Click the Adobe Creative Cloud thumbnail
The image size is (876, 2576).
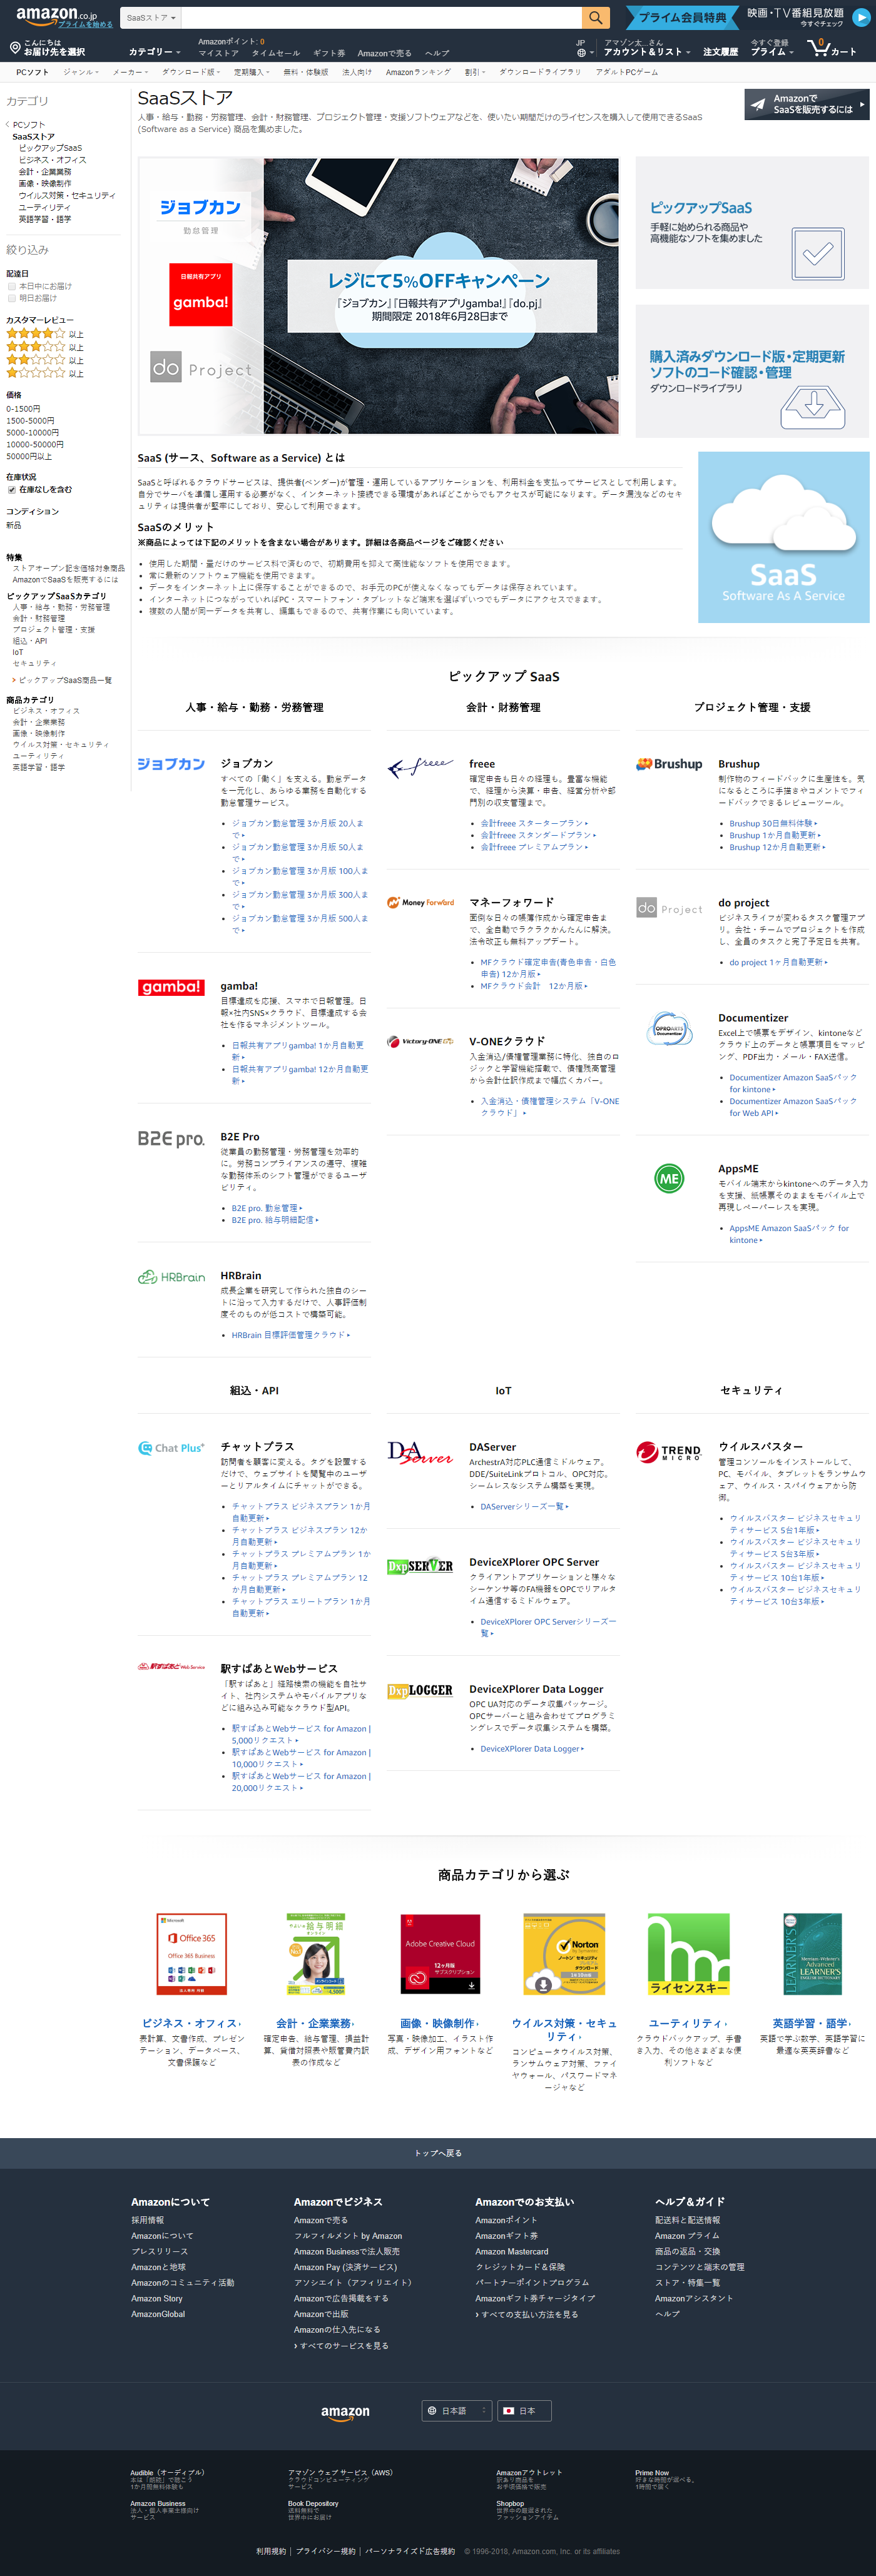click(x=440, y=1955)
